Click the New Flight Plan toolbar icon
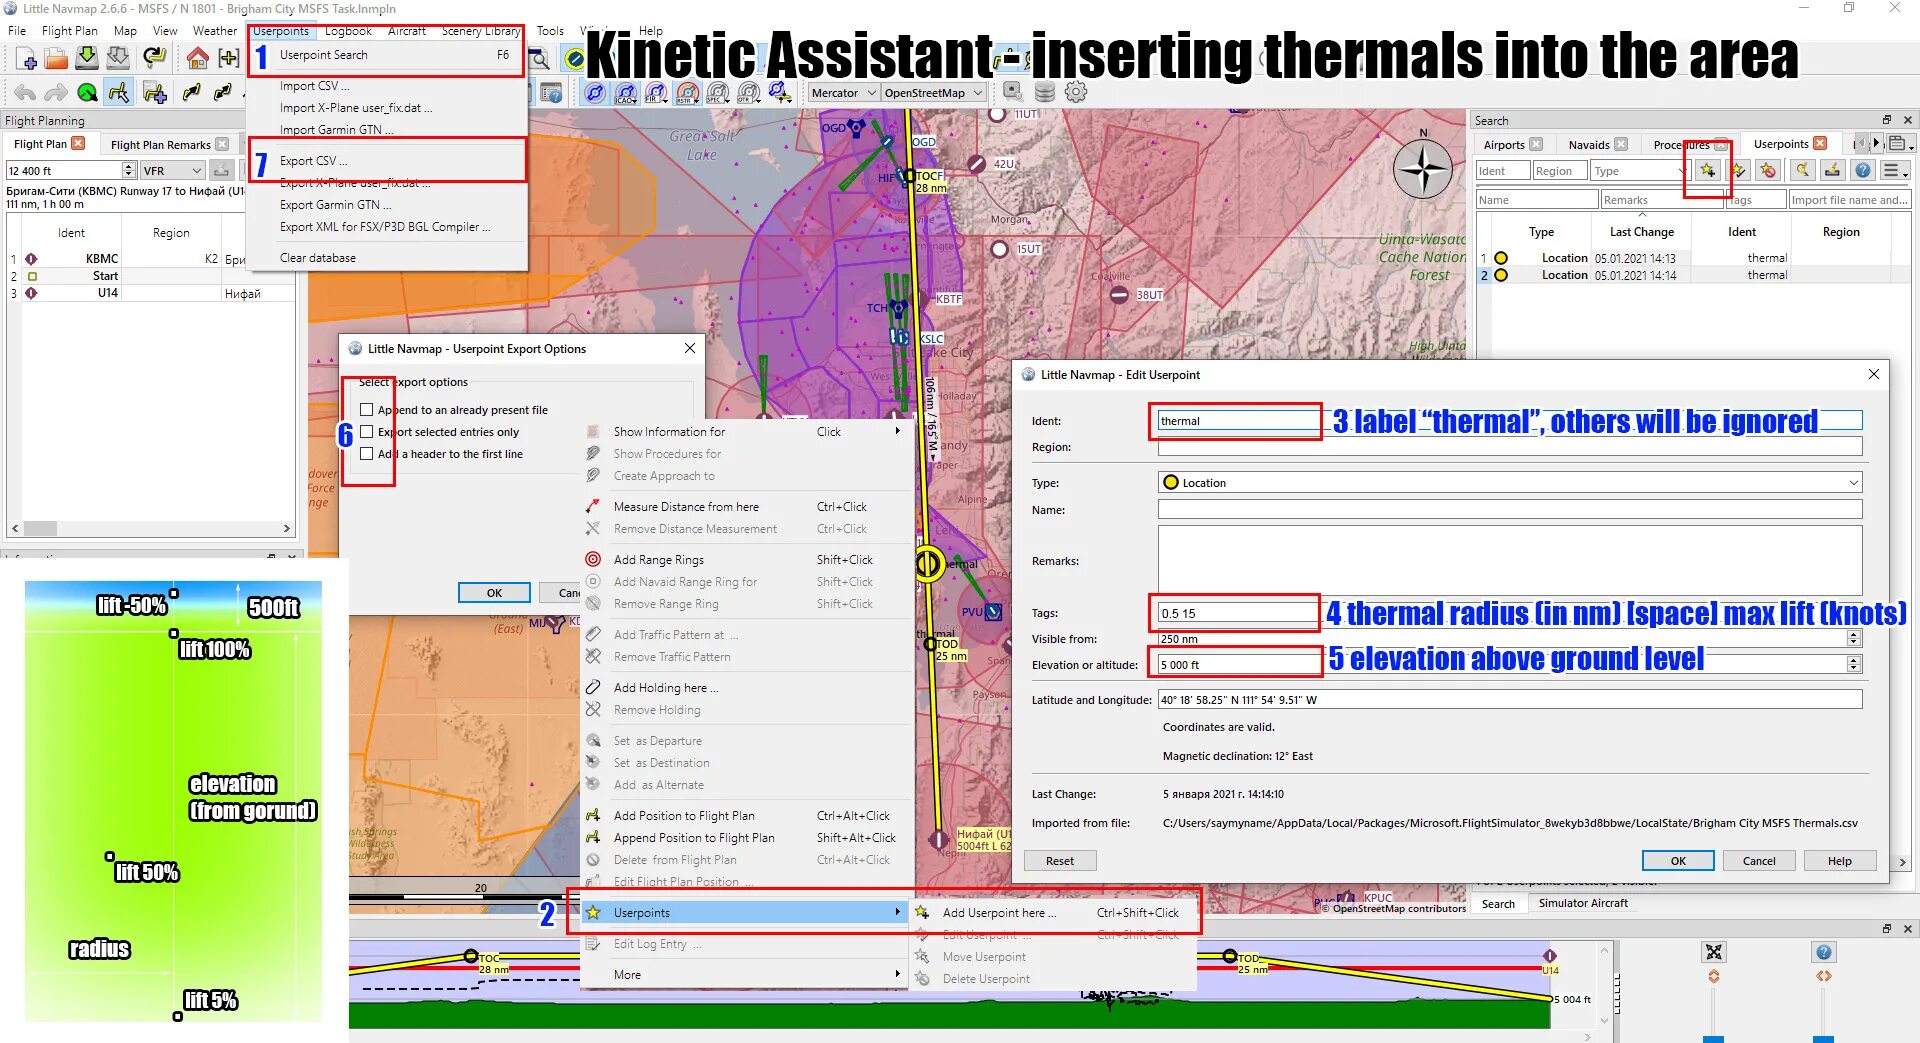The image size is (1920, 1043). point(26,58)
